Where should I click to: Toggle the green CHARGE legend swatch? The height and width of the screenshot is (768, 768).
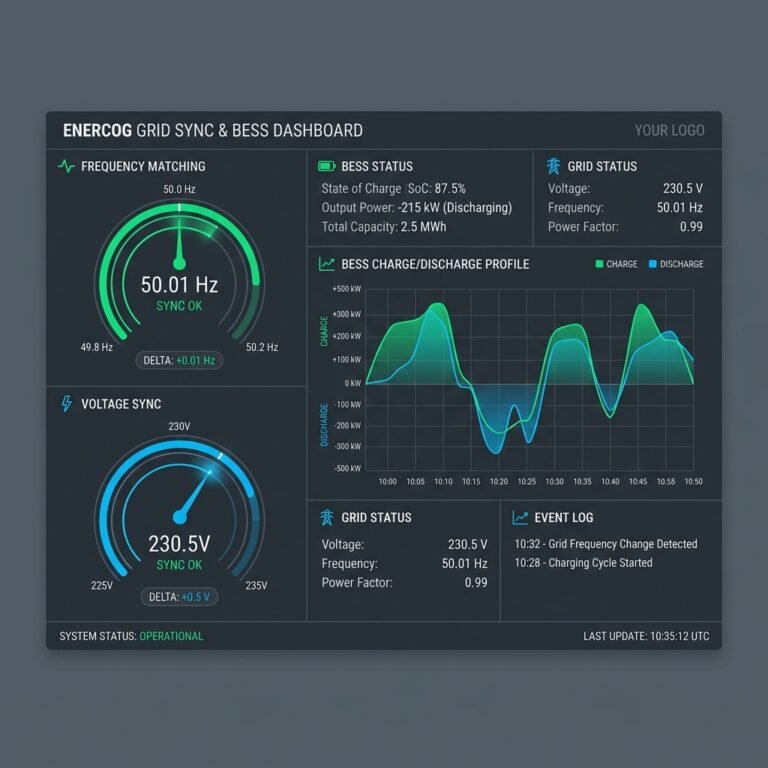[x=599, y=264]
